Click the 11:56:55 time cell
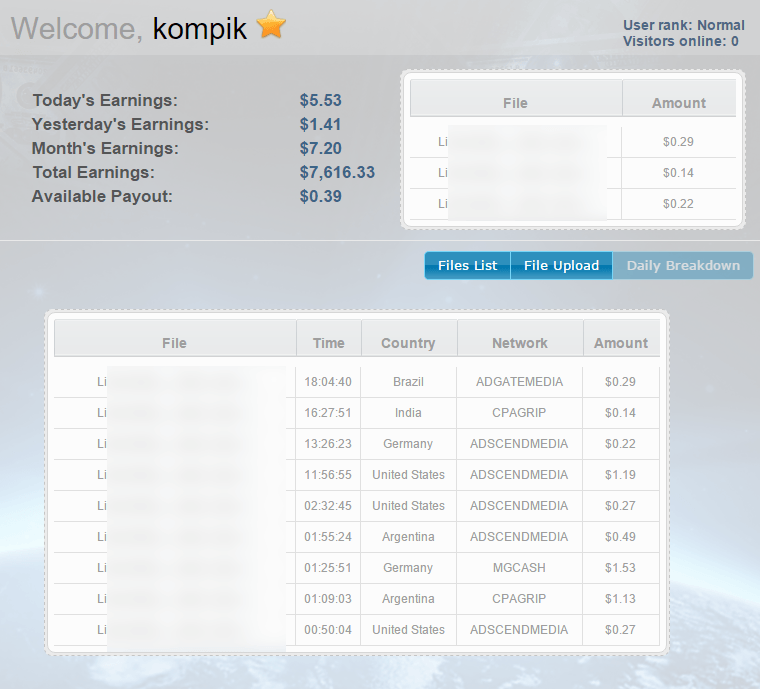 (x=328, y=475)
